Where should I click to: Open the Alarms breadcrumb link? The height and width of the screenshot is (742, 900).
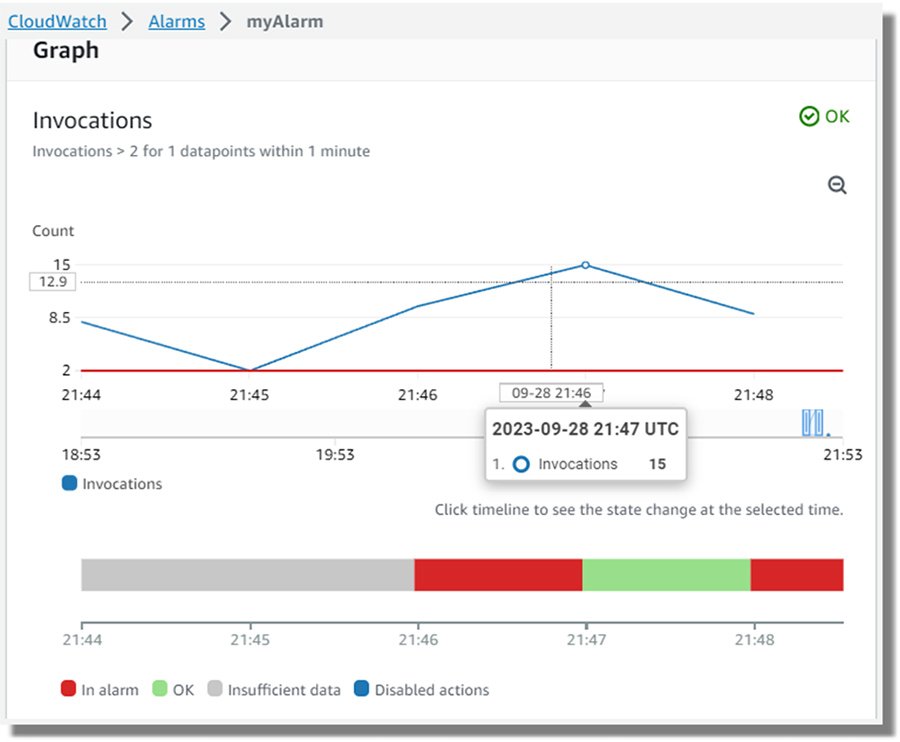176,21
